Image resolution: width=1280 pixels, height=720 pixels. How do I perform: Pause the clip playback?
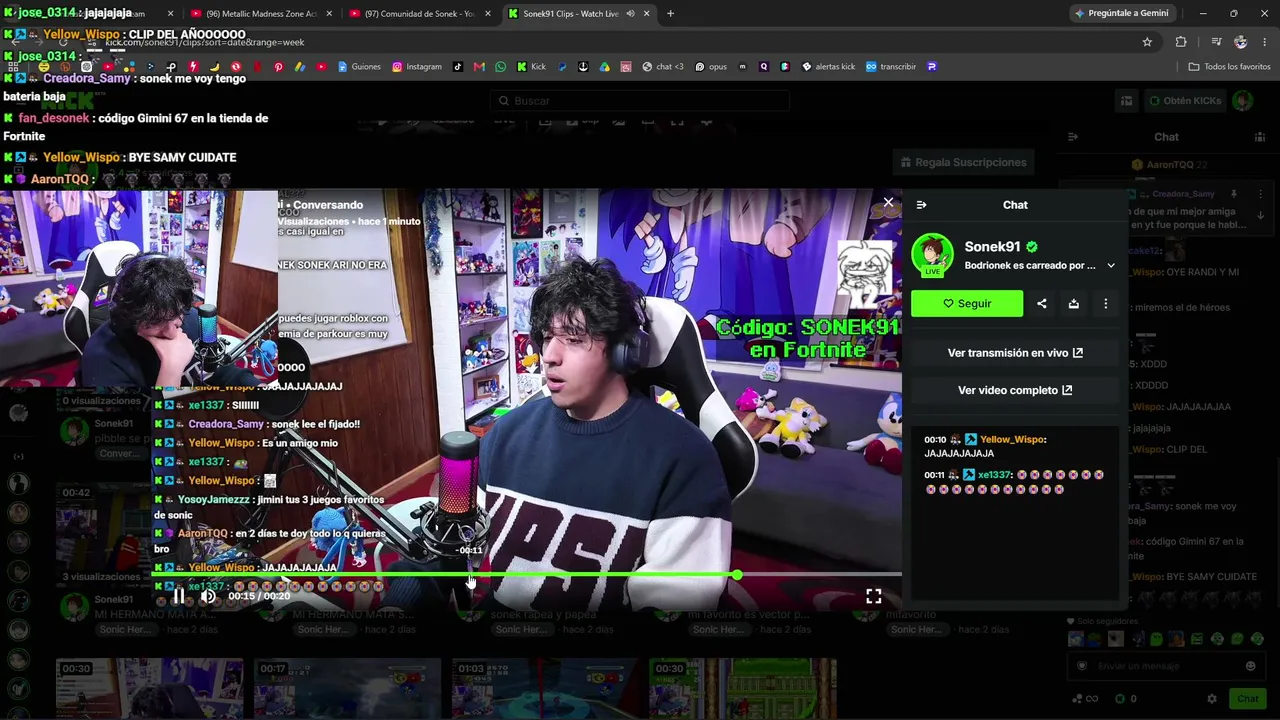pyautogui.click(x=179, y=596)
